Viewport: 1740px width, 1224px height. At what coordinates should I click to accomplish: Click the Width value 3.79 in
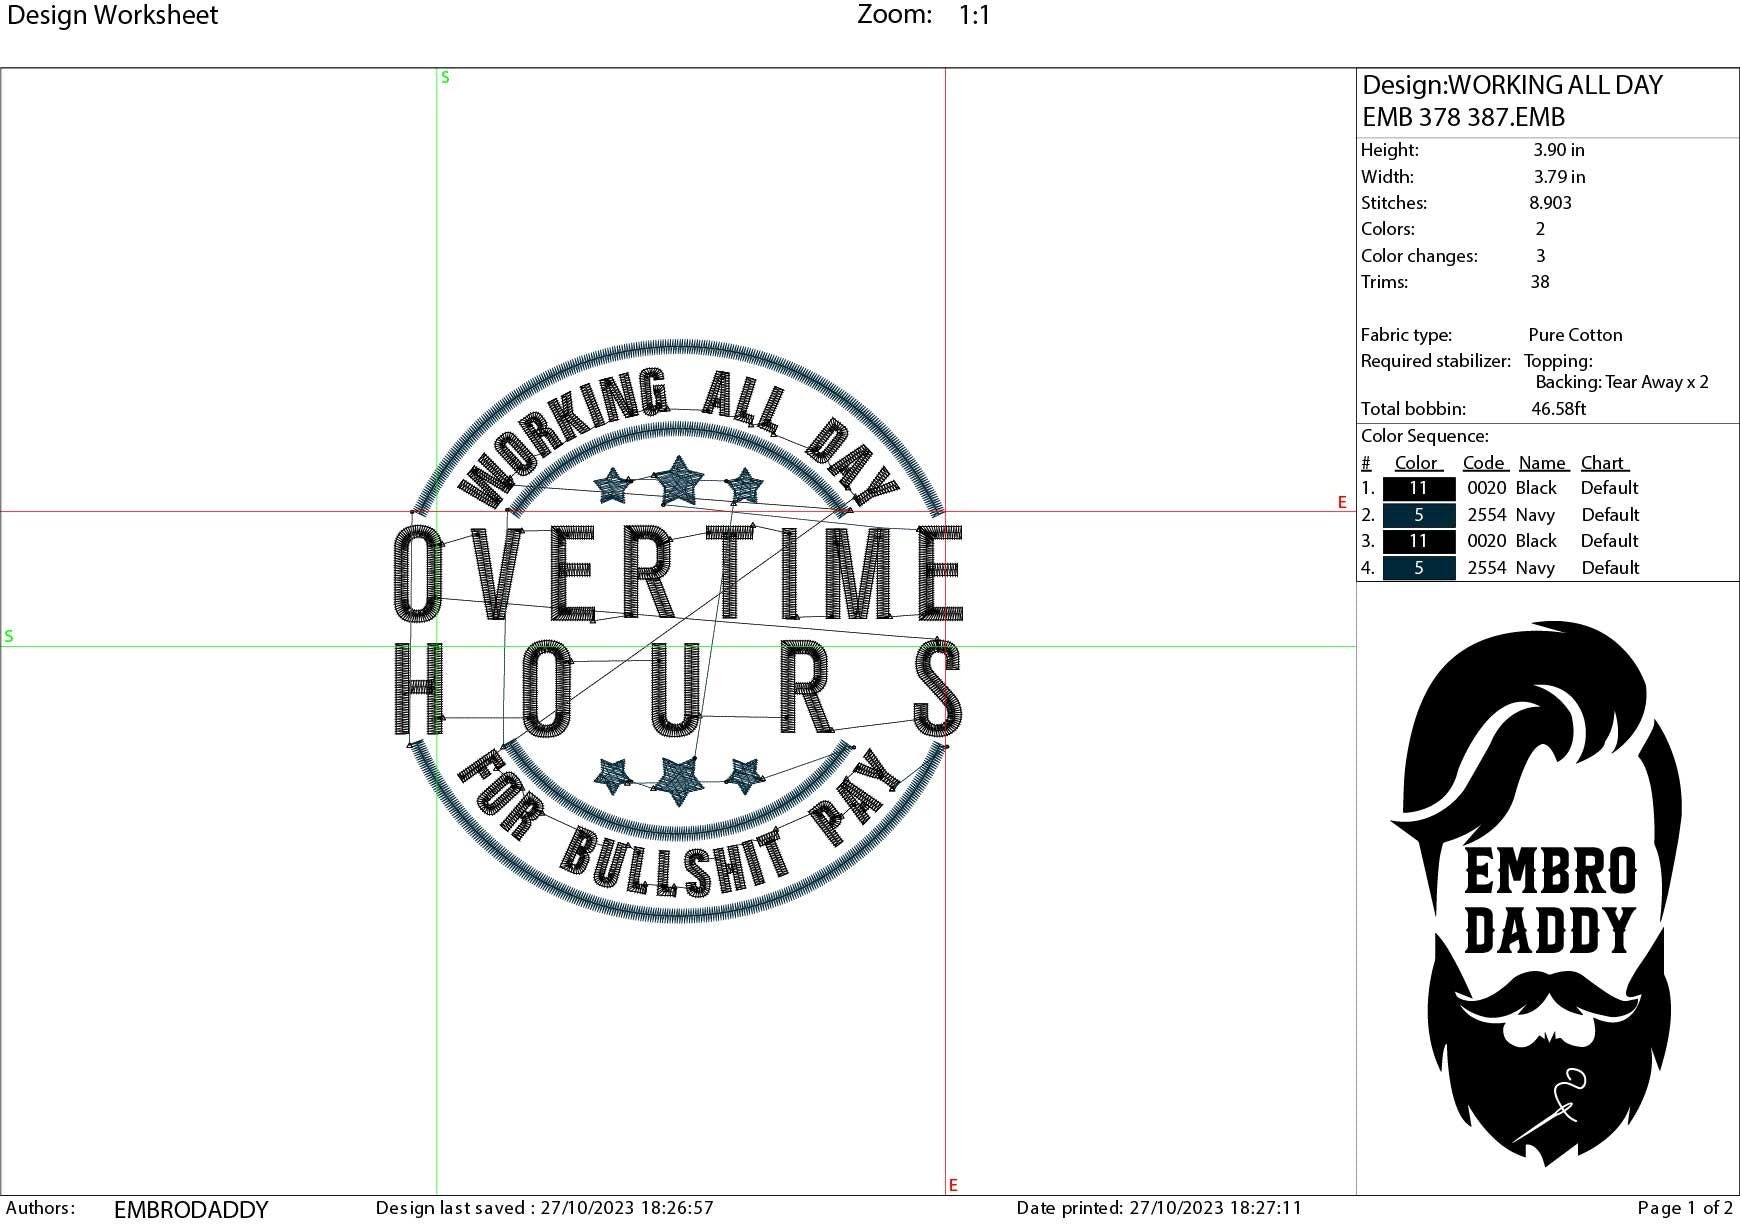1559,177
